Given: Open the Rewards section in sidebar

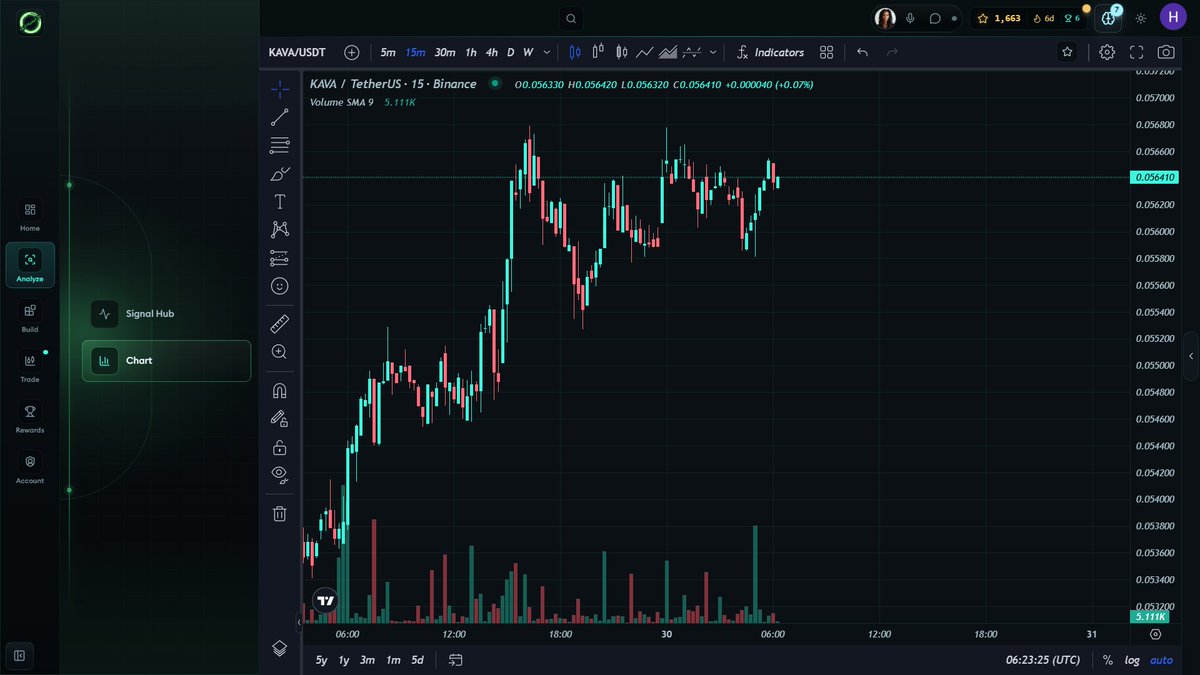Looking at the screenshot, I should pyautogui.click(x=30, y=416).
